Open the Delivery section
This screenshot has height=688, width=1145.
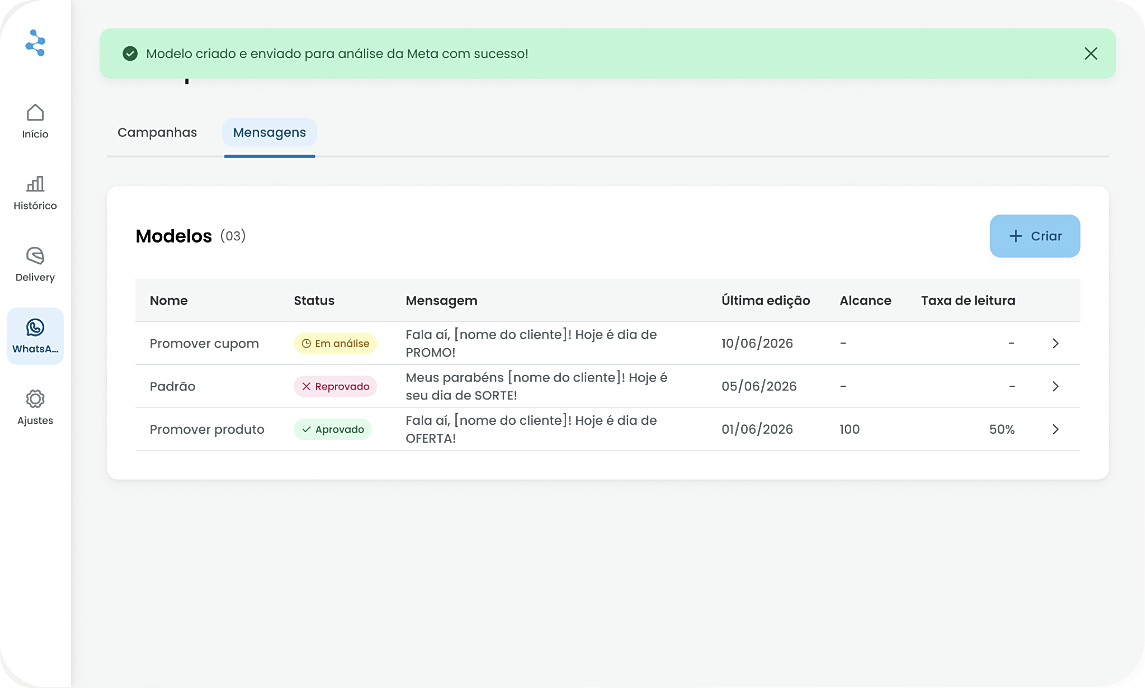click(35, 264)
